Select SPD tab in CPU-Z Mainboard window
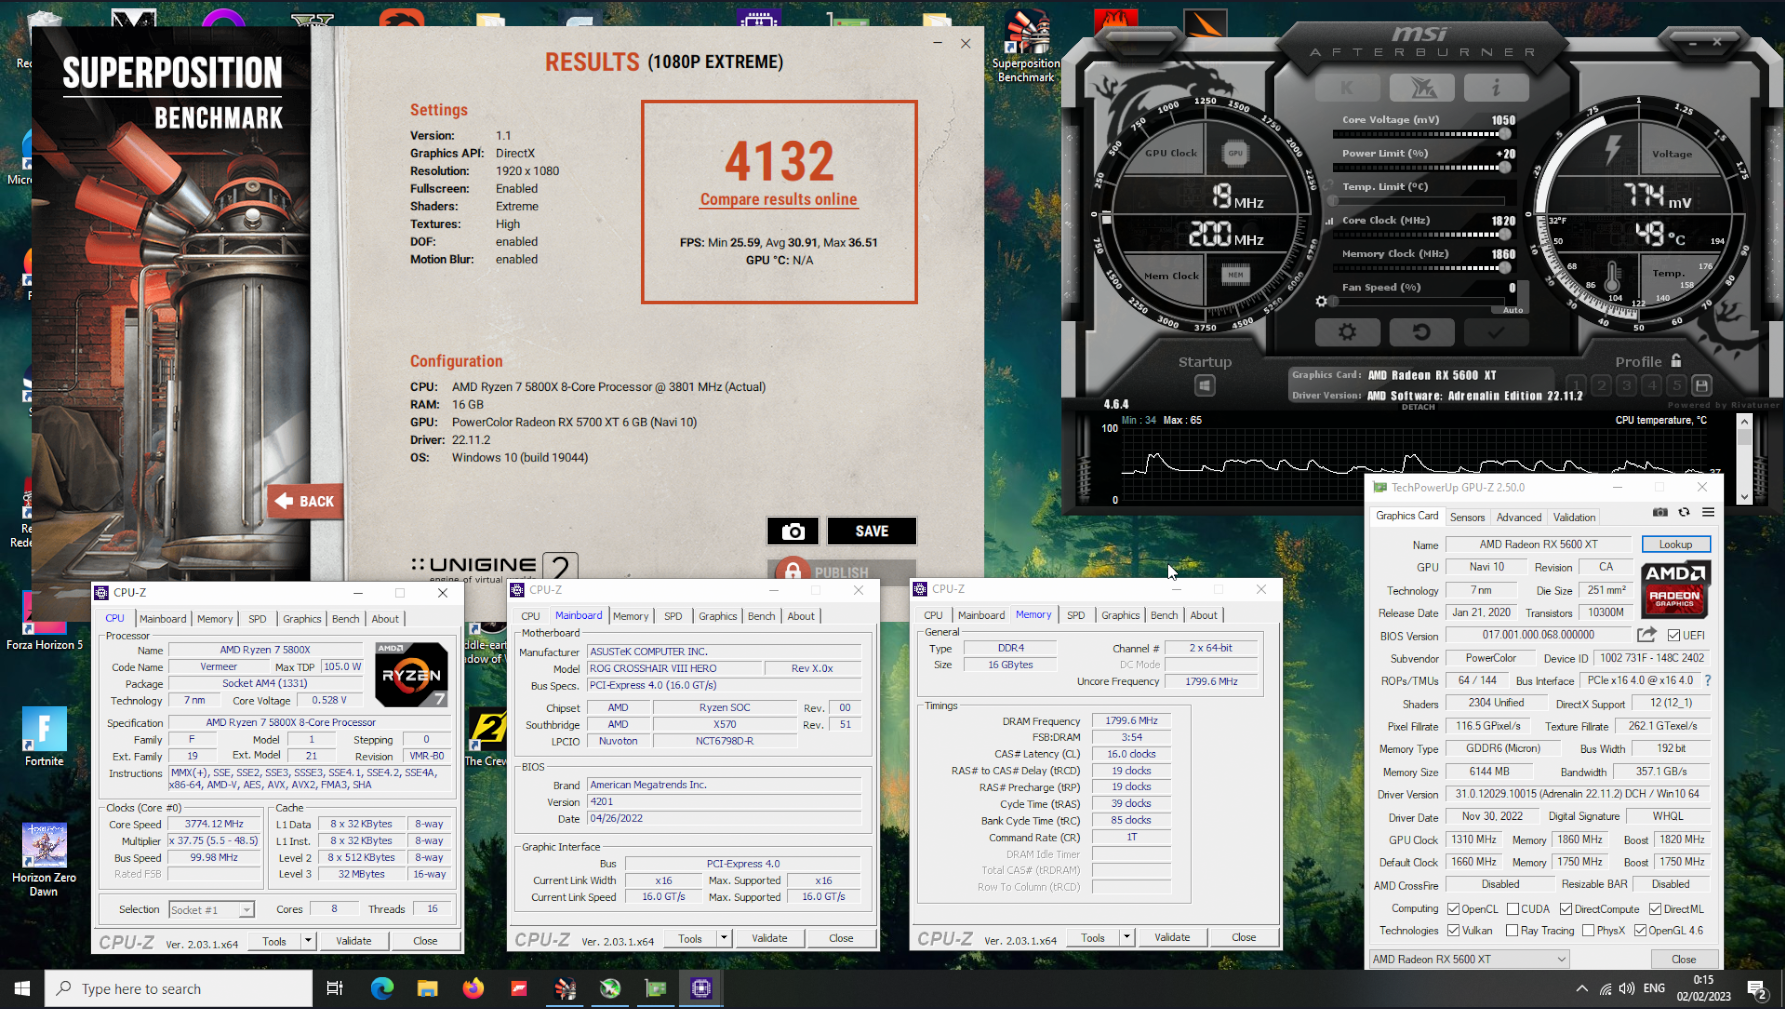The width and height of the screenshot is (1785, 1009). [673, 616]
